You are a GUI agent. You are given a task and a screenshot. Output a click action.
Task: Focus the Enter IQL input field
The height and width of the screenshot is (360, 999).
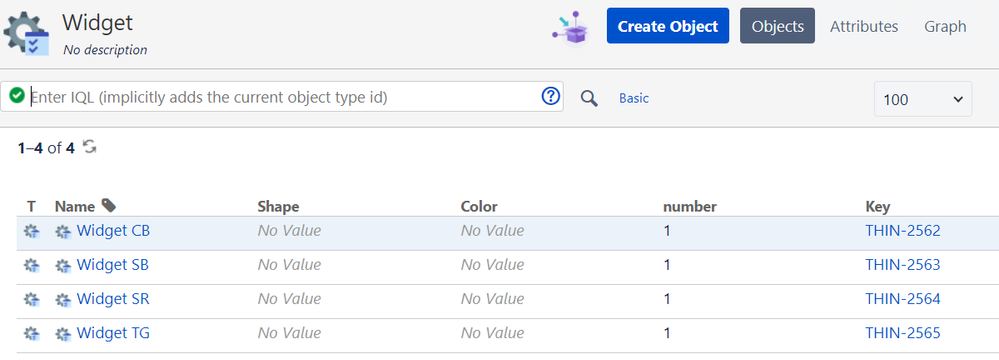coord(285,97)
